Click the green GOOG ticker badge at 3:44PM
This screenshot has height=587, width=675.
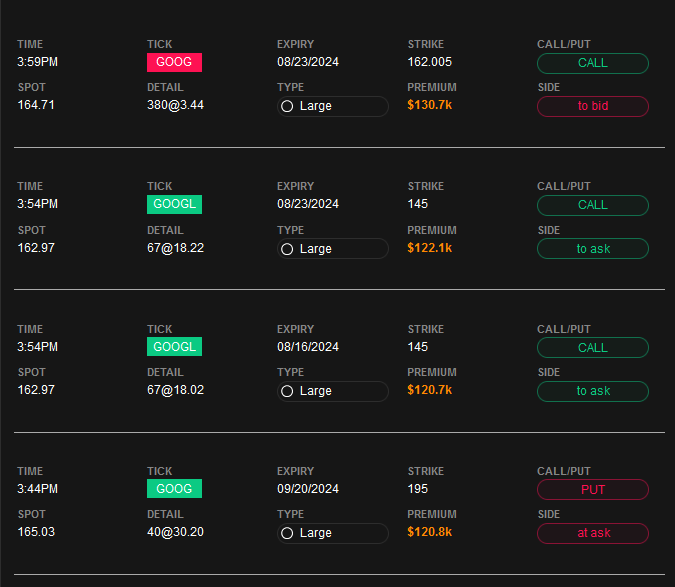coord(174,488)
